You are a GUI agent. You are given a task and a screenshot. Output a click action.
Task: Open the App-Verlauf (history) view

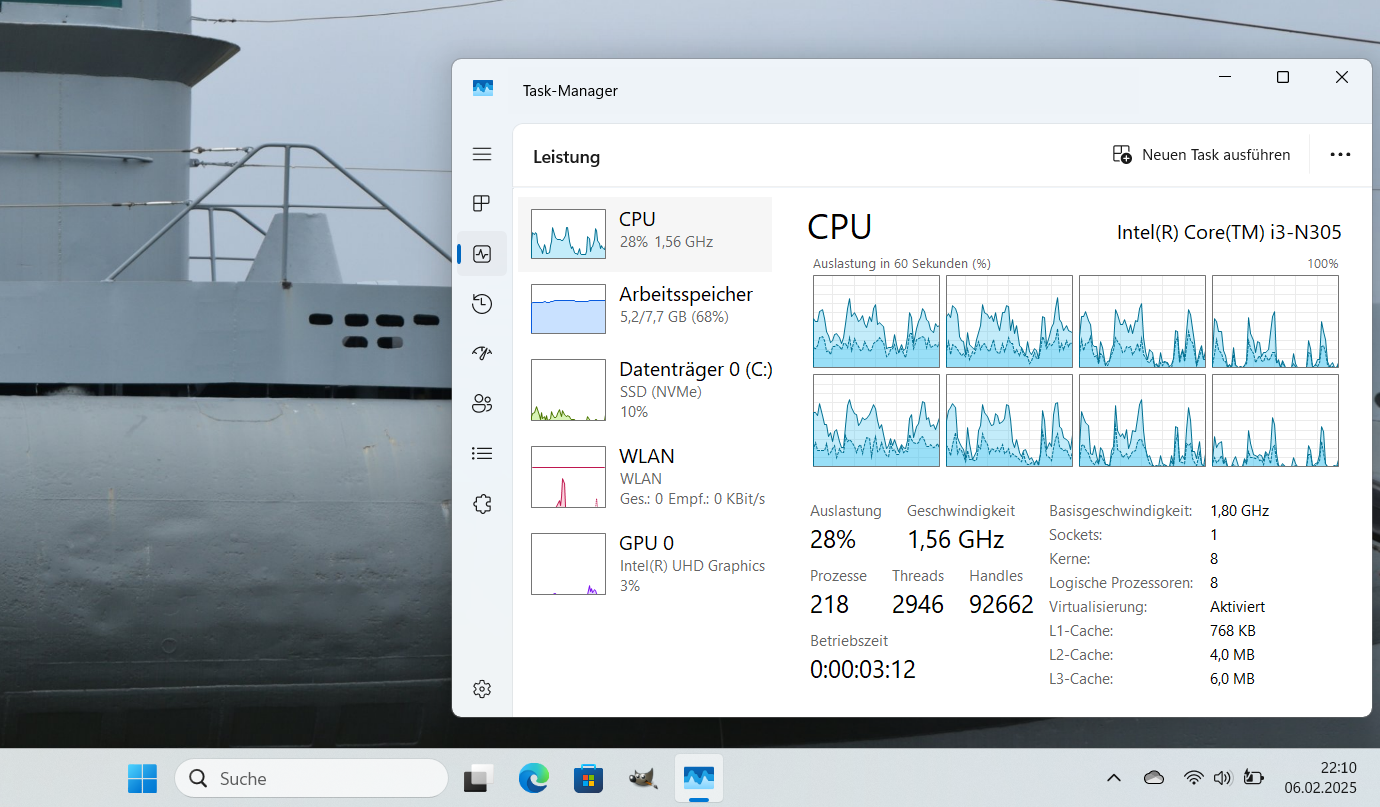(x=482, y=303)
